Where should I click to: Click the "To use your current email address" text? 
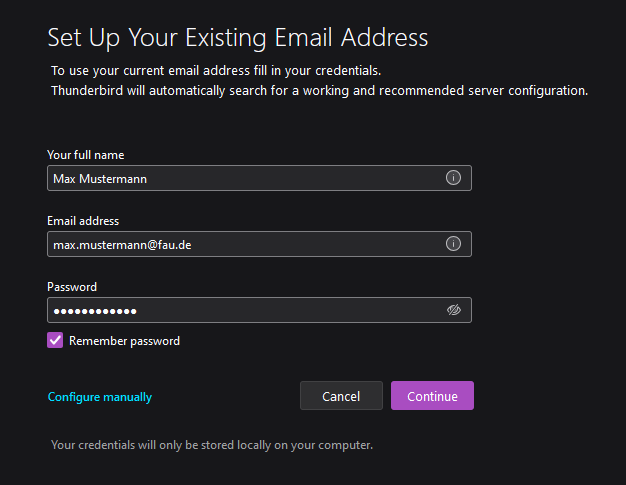(216, 71)
